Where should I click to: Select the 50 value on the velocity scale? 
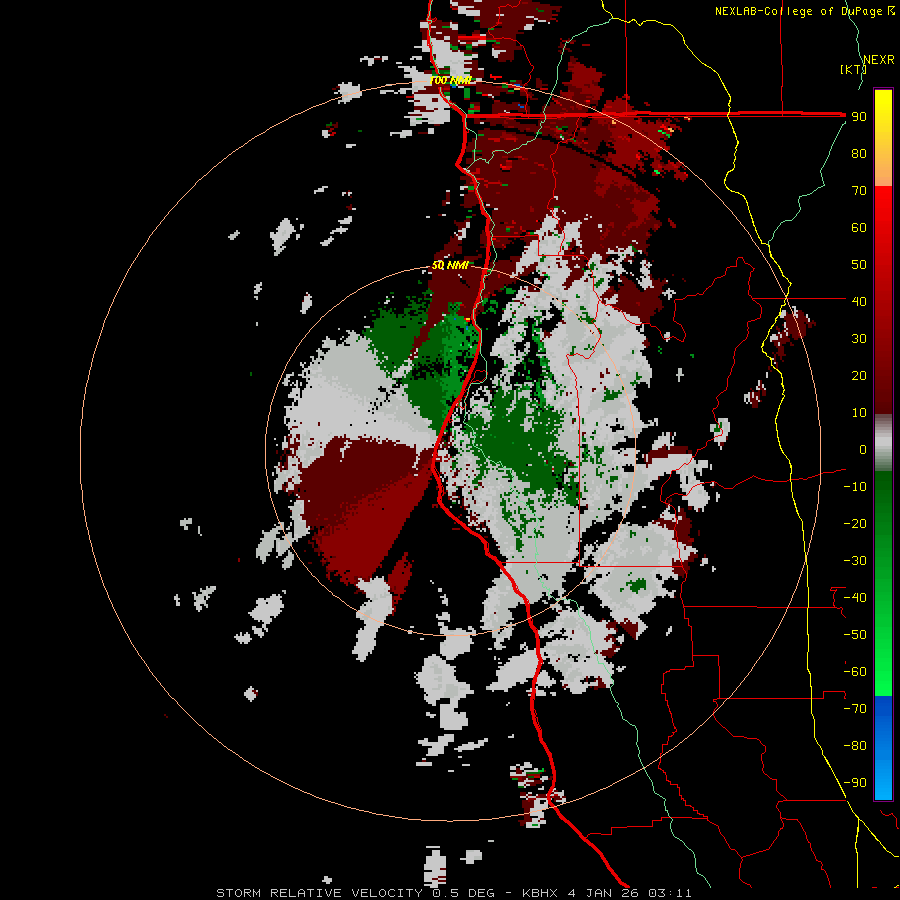click(x=859, y=265)
